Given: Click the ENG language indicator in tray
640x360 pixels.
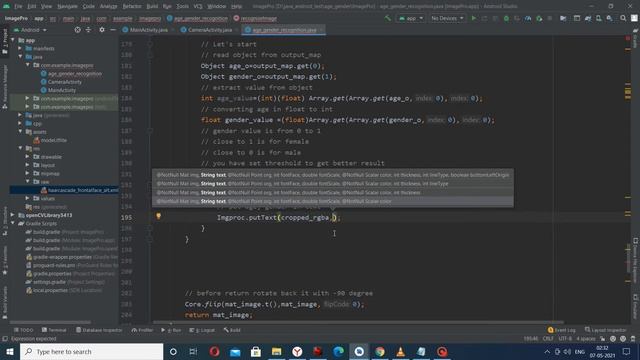Looking at the screenshot, I should click(x=580, y=351).
